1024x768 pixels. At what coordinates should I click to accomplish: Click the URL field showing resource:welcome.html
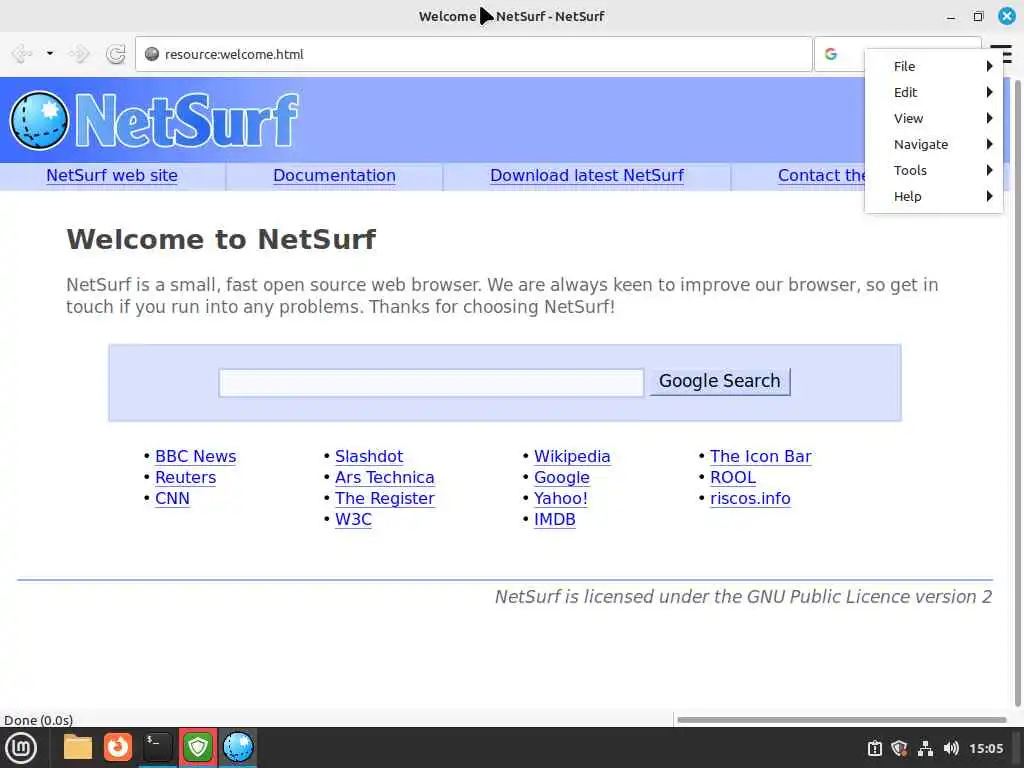473,54
